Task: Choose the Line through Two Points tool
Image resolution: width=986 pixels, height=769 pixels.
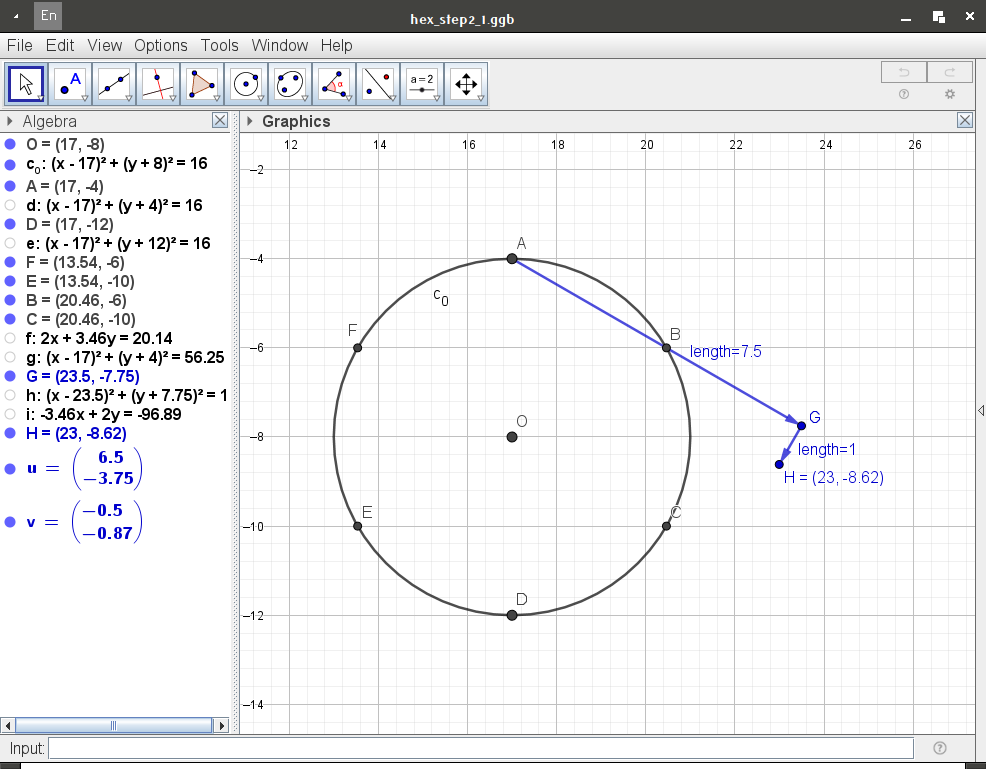Action: (114, 84)
